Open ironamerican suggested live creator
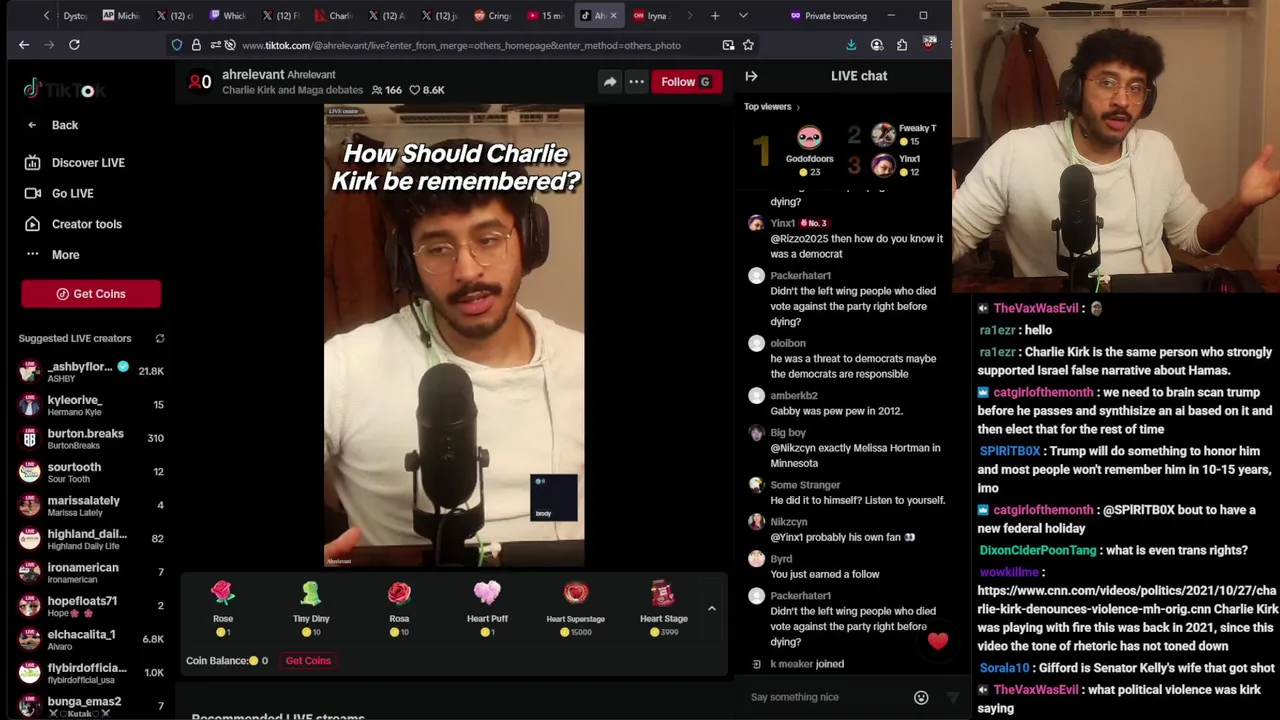This screenshot has height=720, width=1280. coord(90,572)
